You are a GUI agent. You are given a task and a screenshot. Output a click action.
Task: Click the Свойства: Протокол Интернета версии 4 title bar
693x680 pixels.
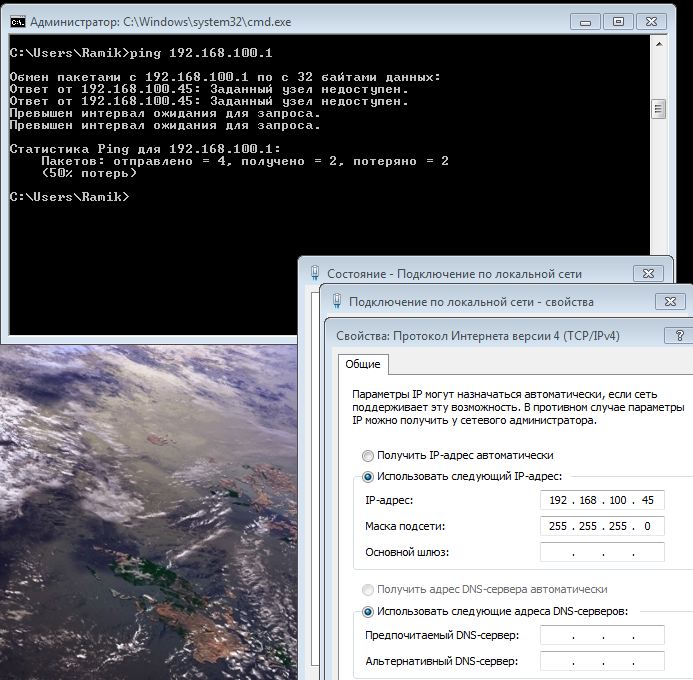[478, 336]
